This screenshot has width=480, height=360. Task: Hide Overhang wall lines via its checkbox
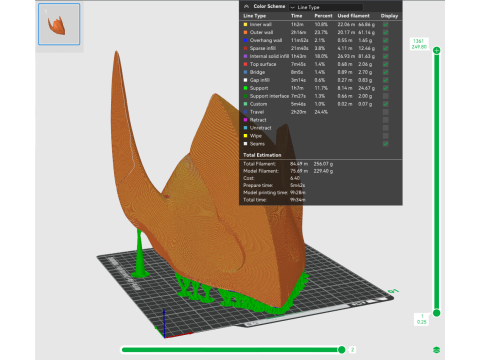pyautogui.click(x=386, y=40)
